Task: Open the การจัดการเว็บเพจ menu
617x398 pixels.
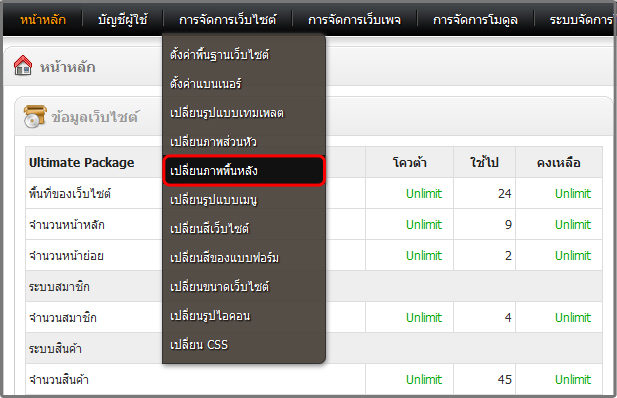Action: coord(354,20)
